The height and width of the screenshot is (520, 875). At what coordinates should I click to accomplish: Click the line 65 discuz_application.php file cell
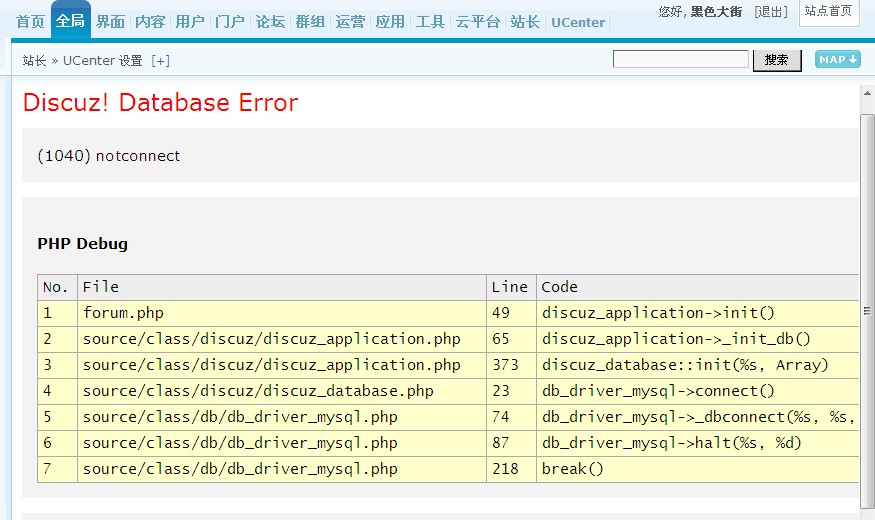click(282, 339)
